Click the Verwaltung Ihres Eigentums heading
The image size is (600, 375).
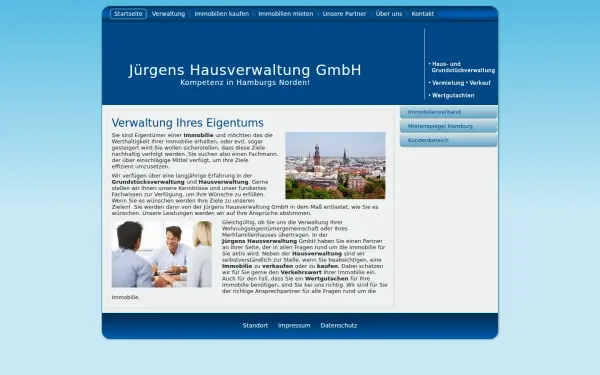coord(188,123)
